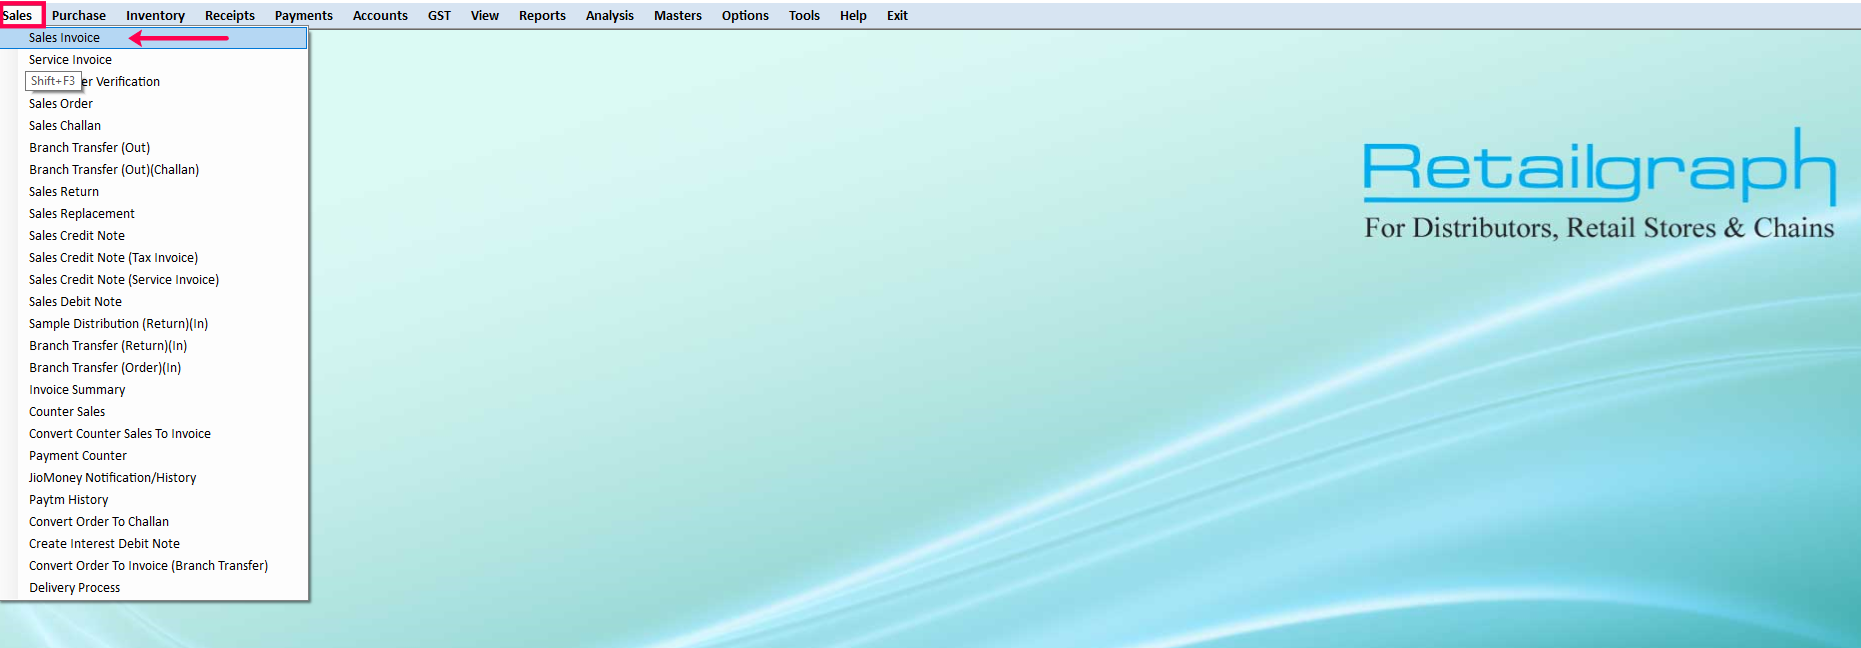Open the Masters menu
This screenshot has width=1861, height=648.
[678, 15]
